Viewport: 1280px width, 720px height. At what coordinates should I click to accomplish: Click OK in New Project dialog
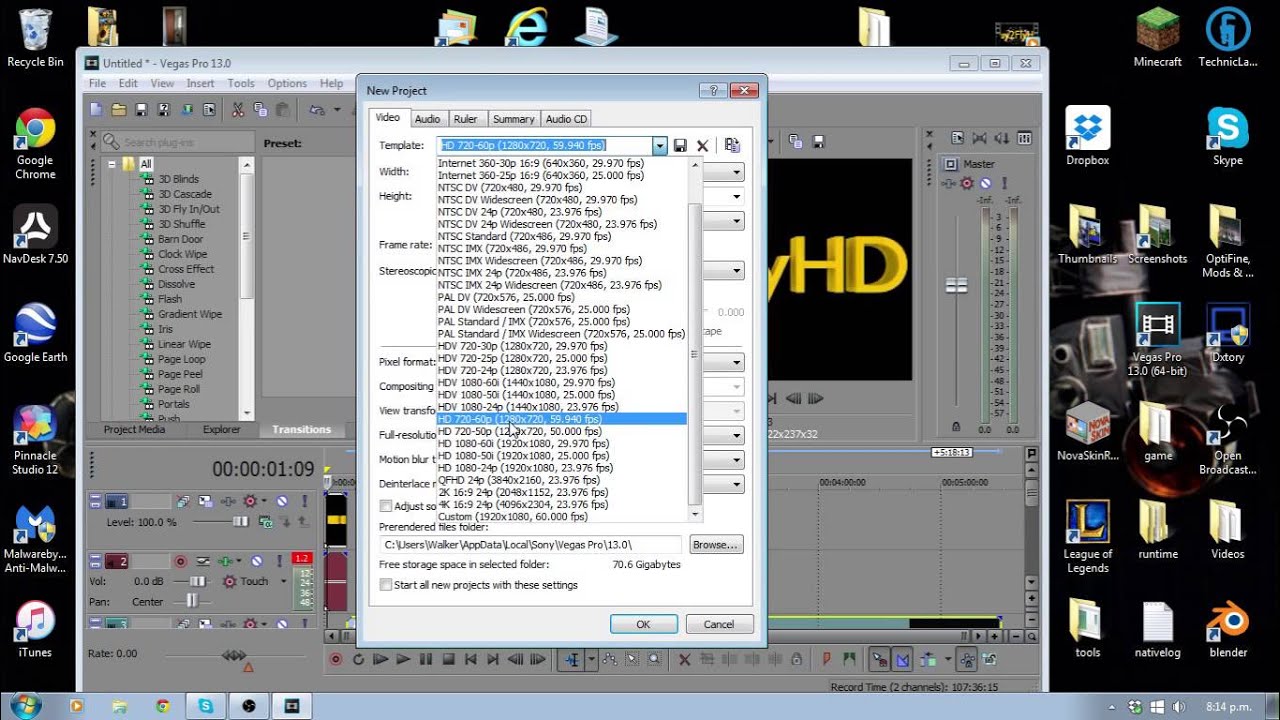[643, 624]
